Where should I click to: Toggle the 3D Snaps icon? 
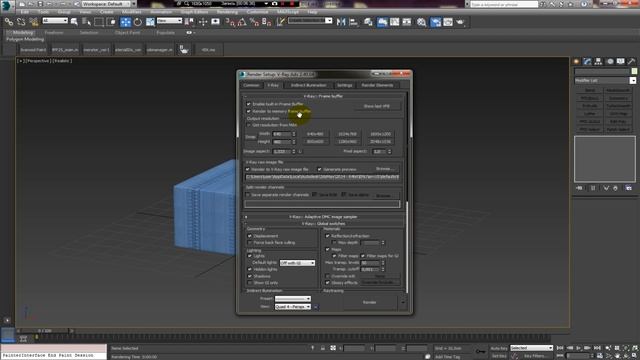230,22
